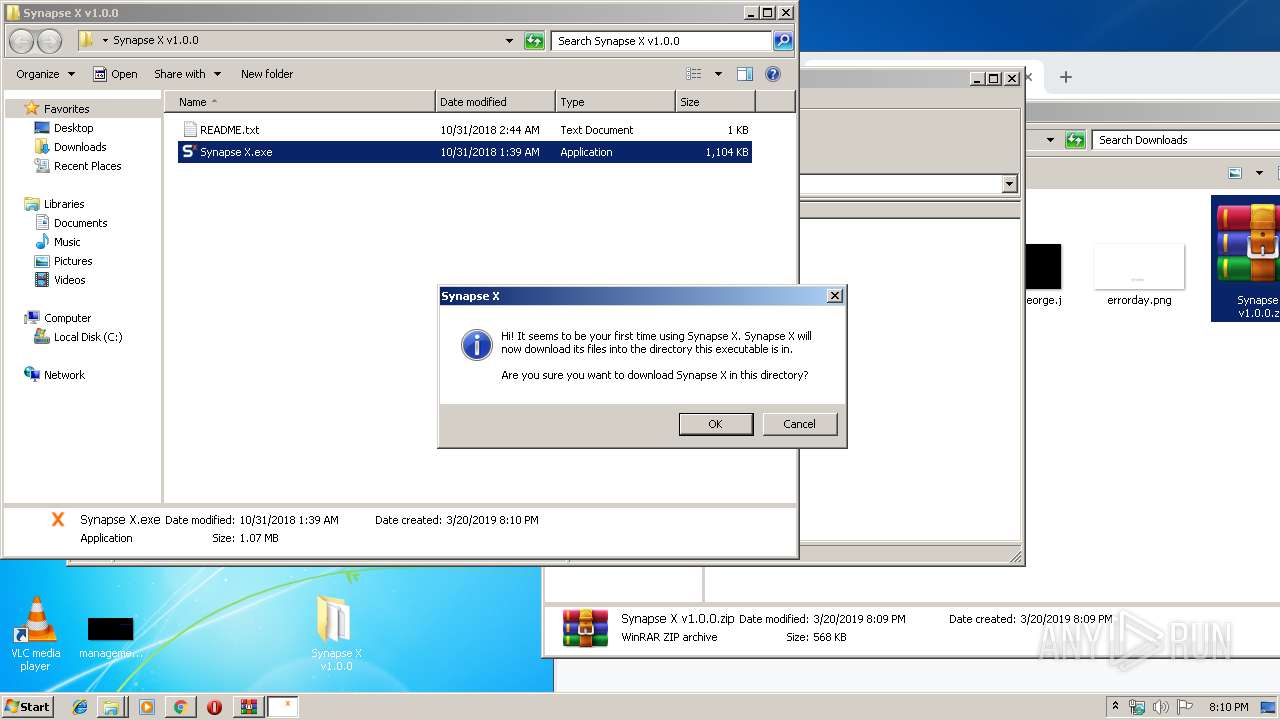The width and height of the screenshot is (1280, 720).
Task: Switch to the Synapse X taskbar item
Action: 283,707
